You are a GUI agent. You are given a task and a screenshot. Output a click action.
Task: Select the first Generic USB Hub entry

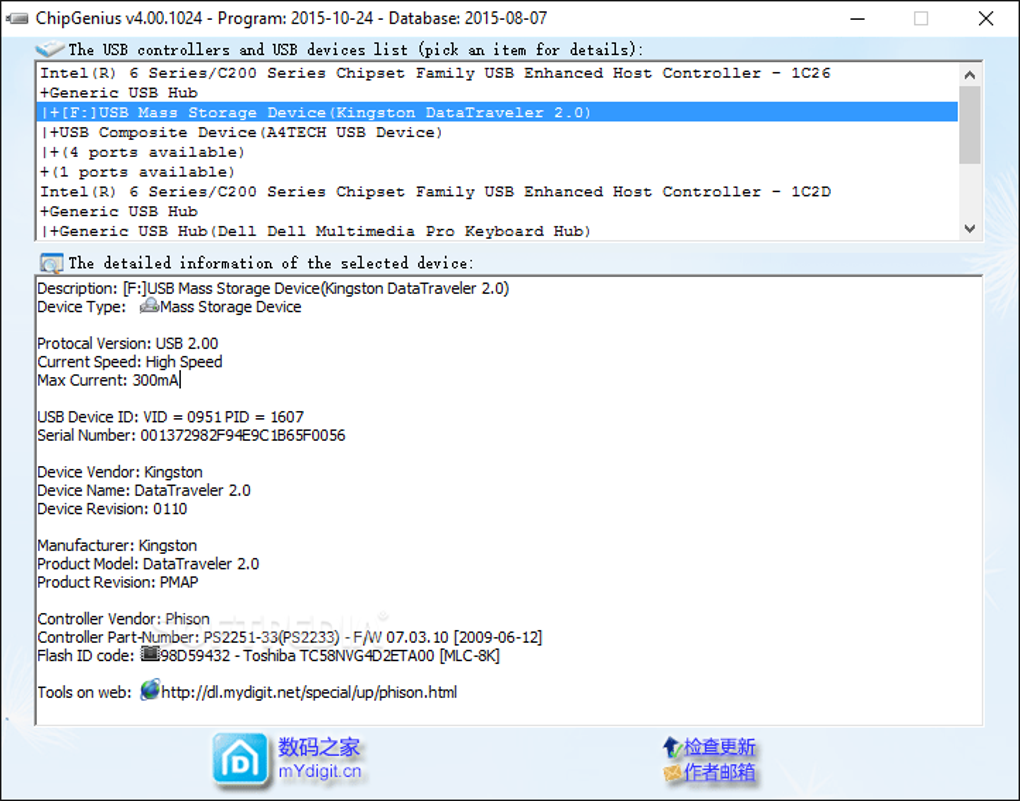497,92
